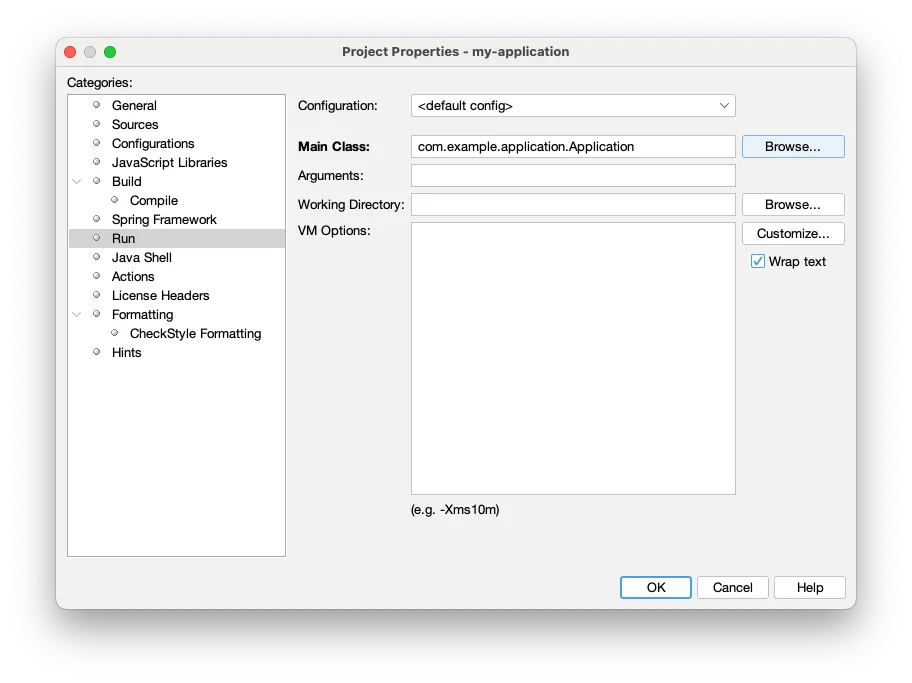Screen dimensions: 912x683
Task: Select the Compile subcategory under Build
Action: tap(151, 200)
